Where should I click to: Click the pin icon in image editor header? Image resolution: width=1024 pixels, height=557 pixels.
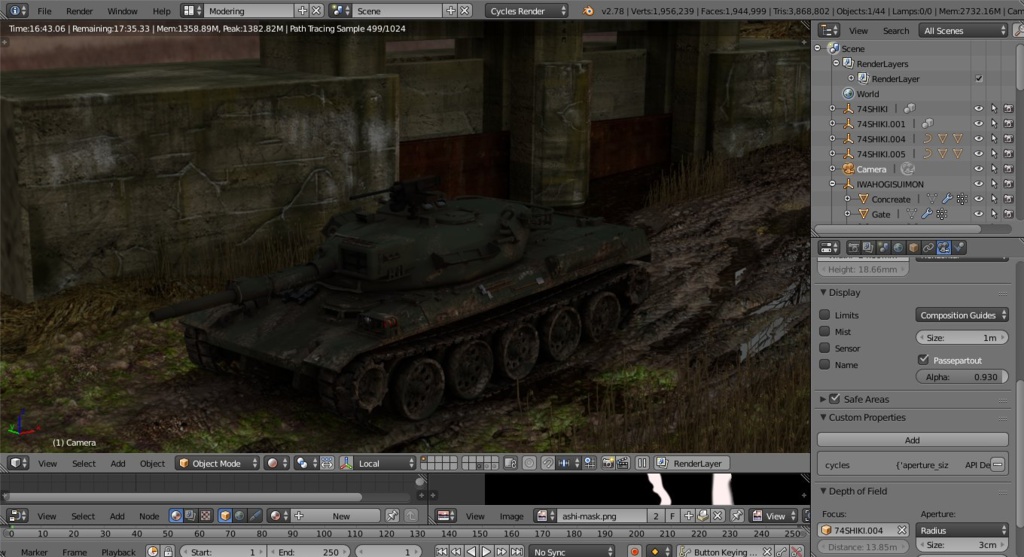coord(737,516)
